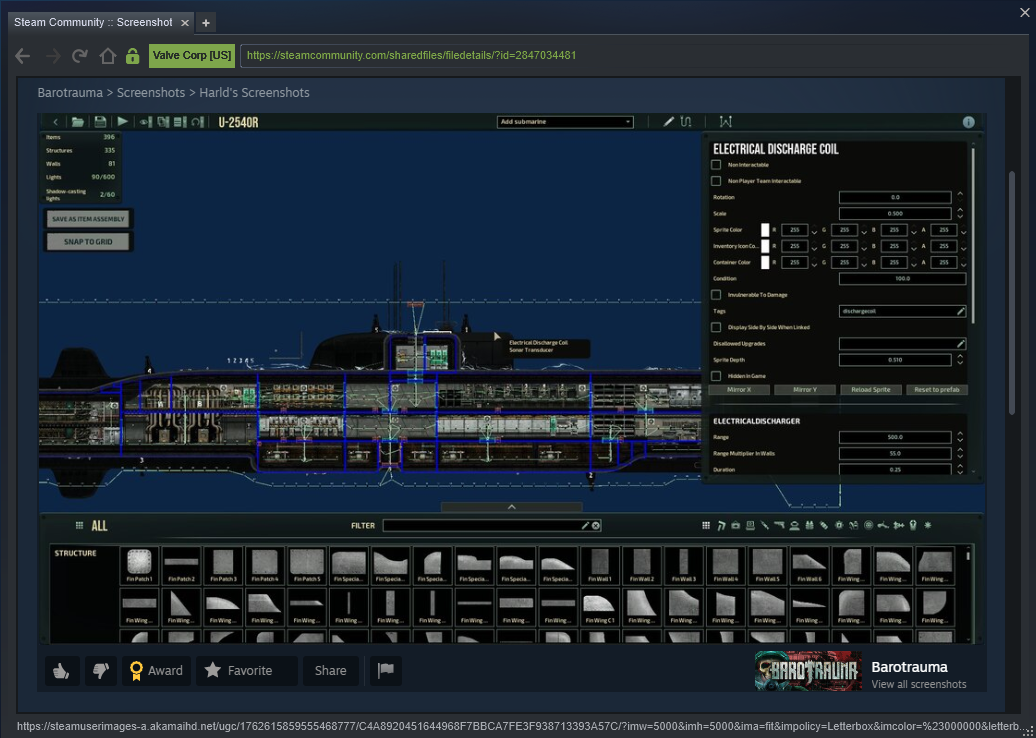The width and height of the screenshot is (1036, 738).
Task: Select the Fin Wing C1 structure tile
Action: click(x=601, y=608)
